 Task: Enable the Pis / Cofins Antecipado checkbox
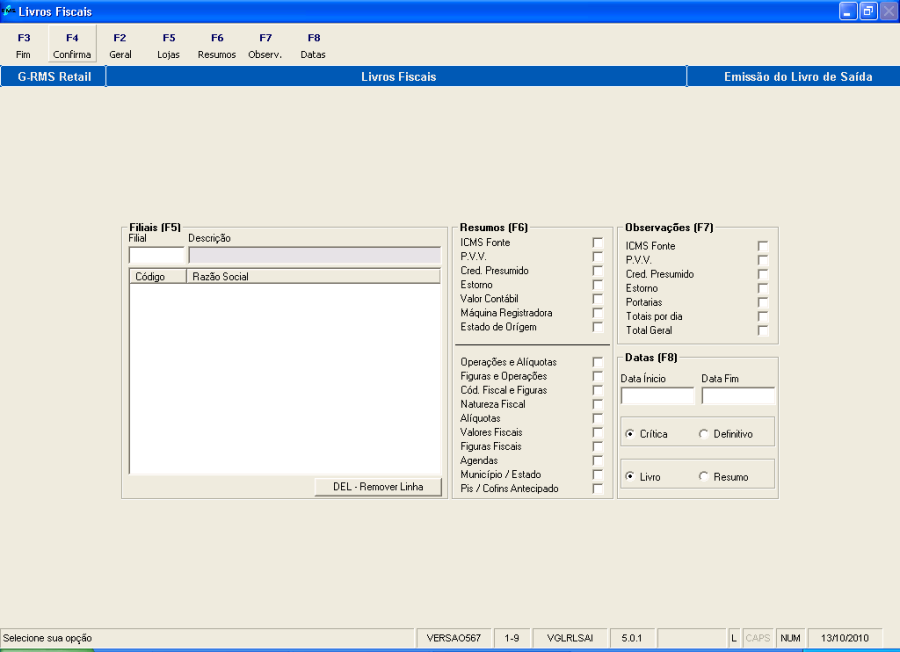[598, 488]
